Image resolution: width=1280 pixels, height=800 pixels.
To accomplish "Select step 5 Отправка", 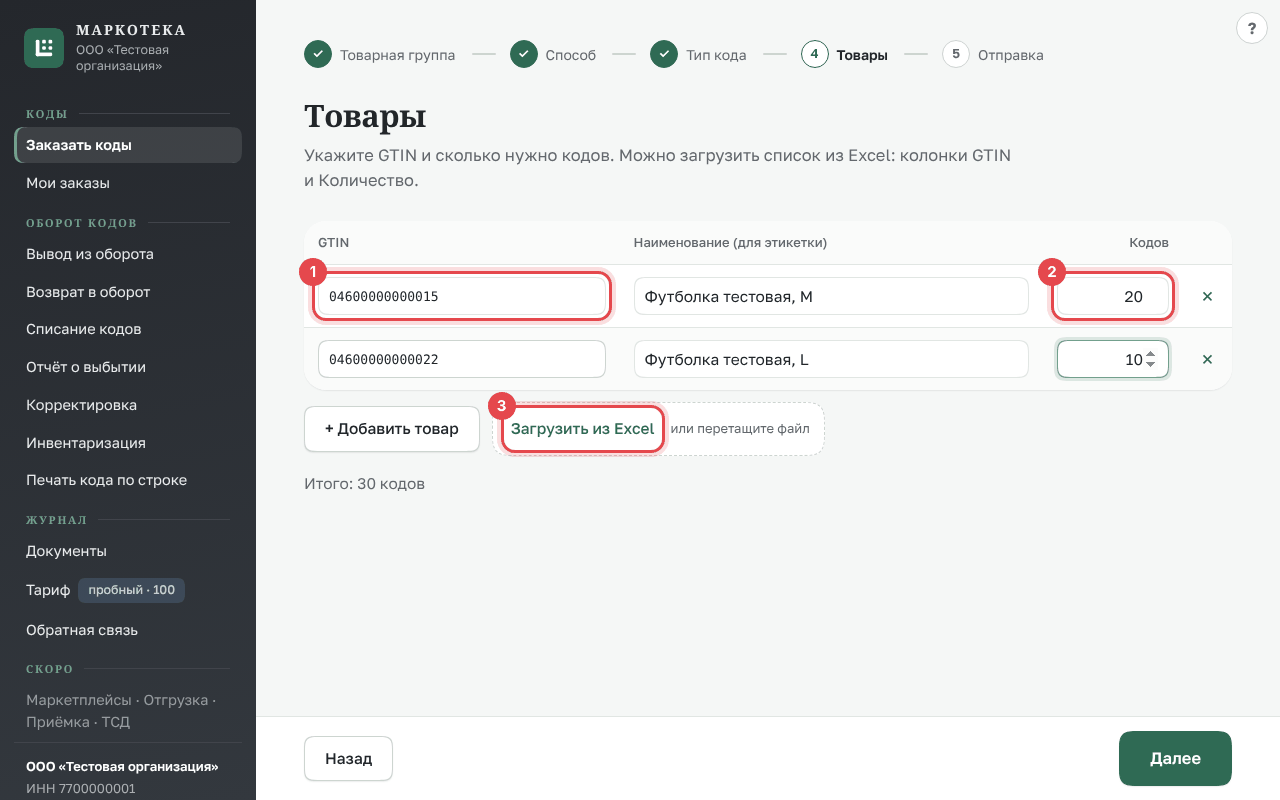I will coord(993,55).
